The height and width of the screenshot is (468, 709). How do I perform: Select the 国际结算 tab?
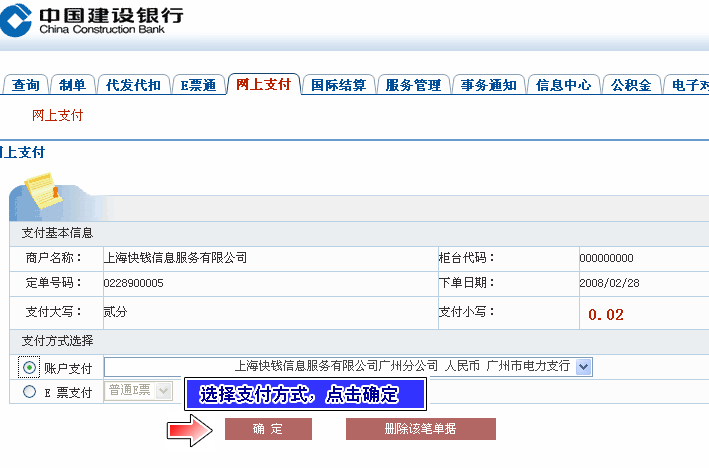[339, 85]
